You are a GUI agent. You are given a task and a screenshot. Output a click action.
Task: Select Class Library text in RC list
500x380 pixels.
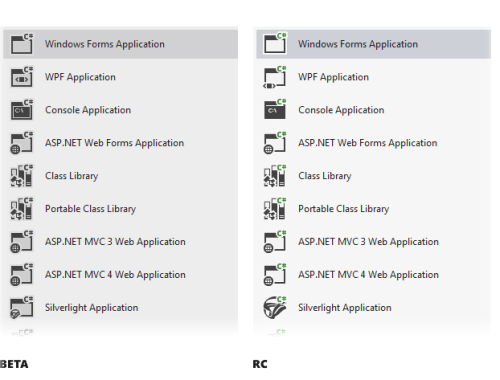325,176
